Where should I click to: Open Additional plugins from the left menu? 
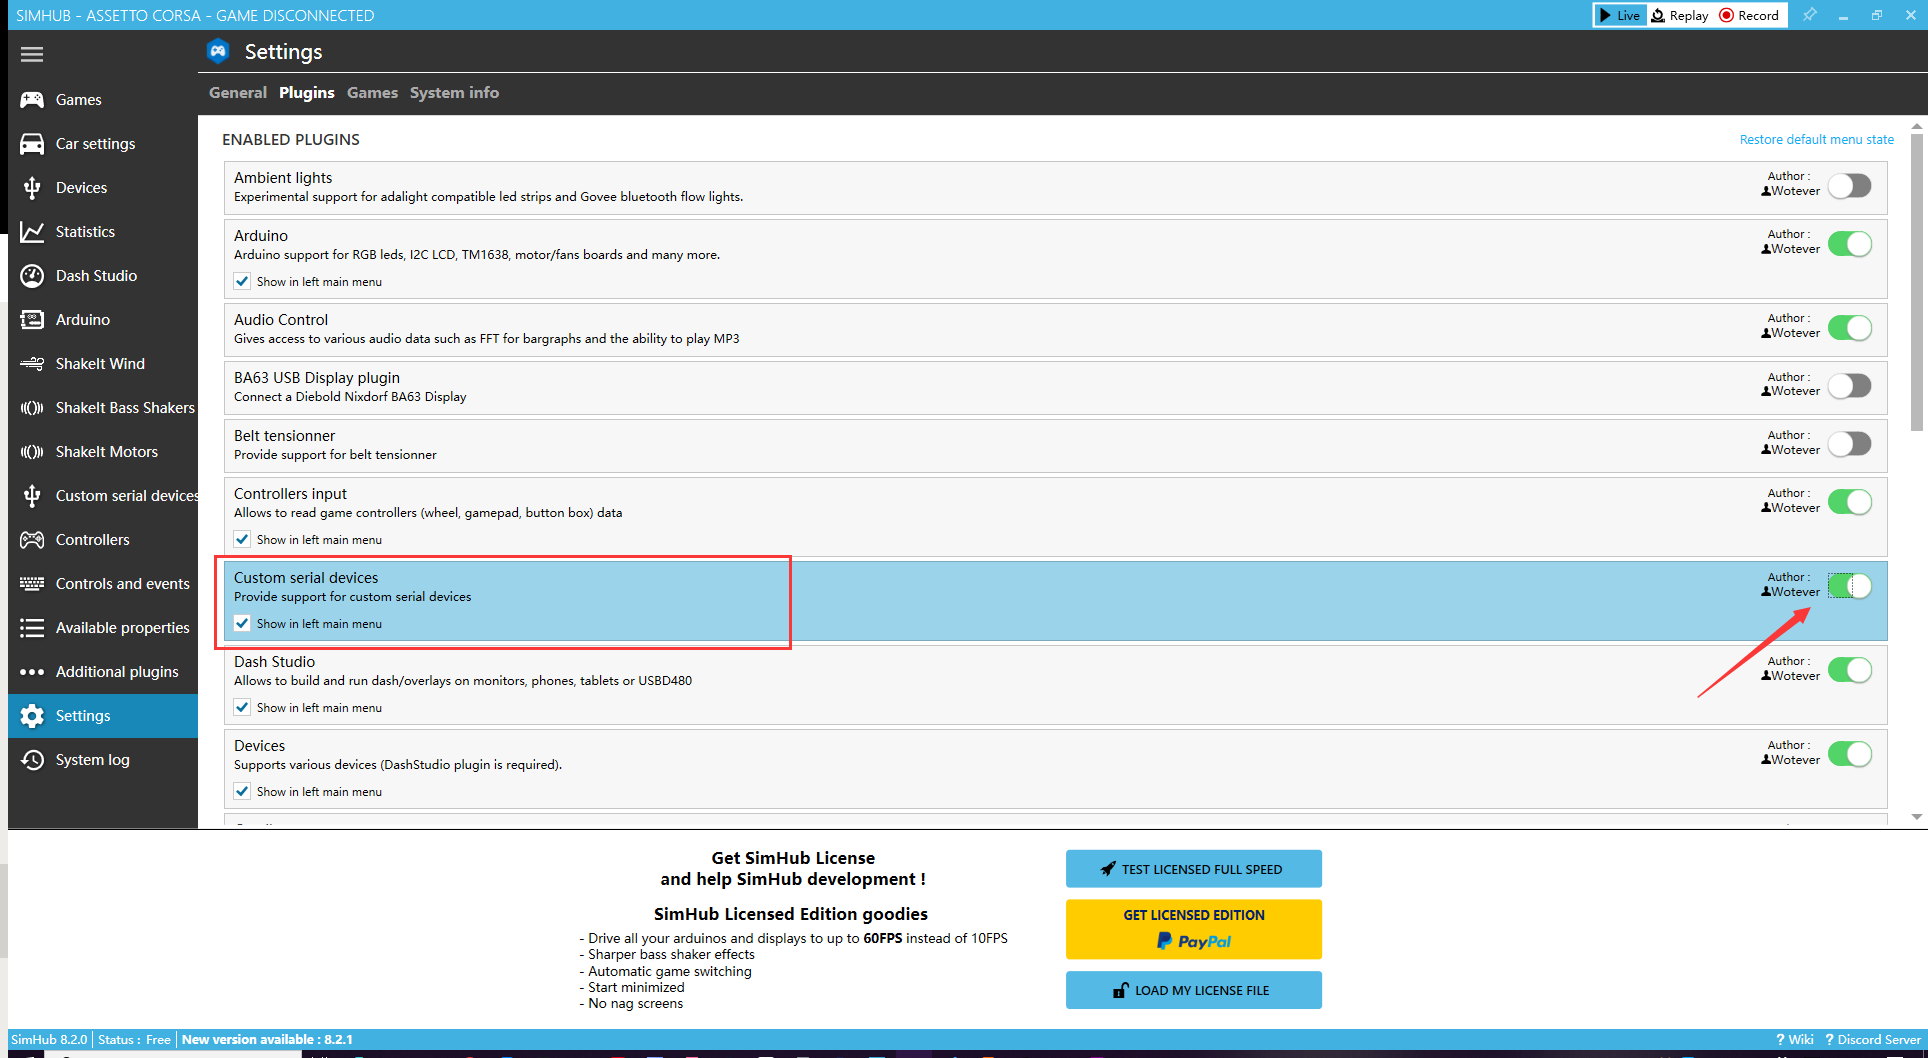[x=103, y=672]
